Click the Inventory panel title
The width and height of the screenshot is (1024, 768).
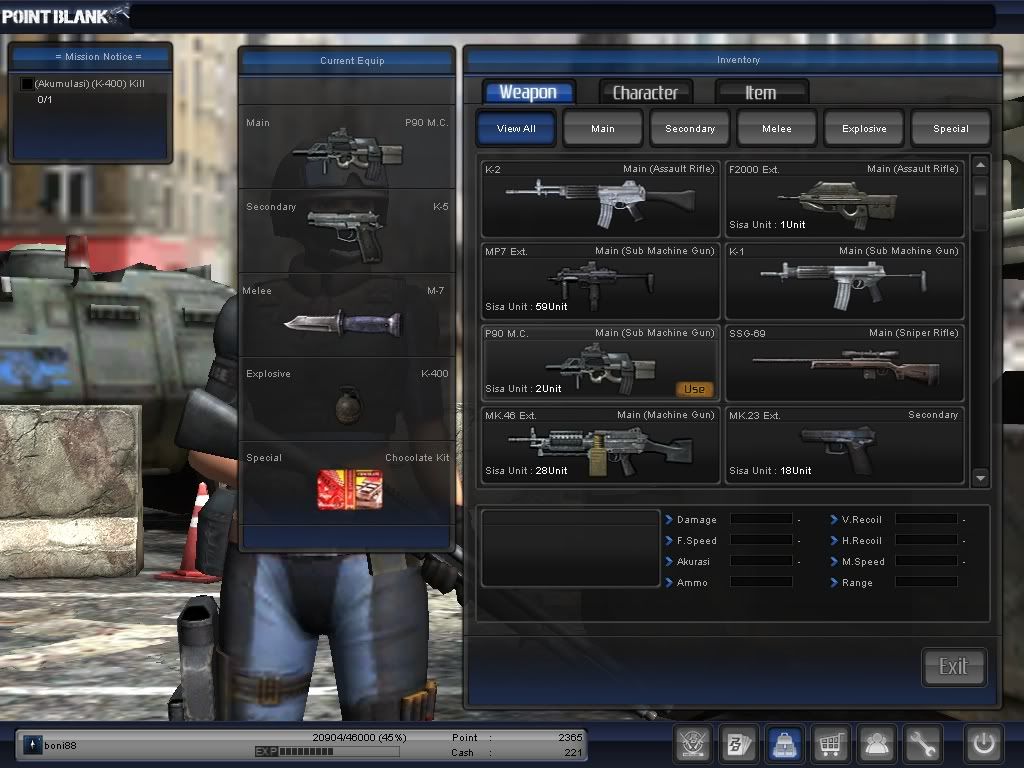[738, 59]
